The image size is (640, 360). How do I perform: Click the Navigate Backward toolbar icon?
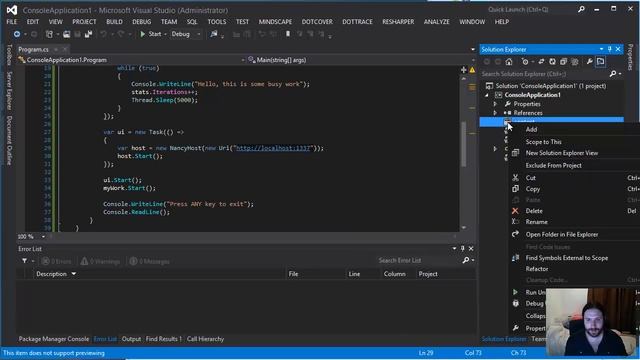pyautogui.click(x=17, y=34)
